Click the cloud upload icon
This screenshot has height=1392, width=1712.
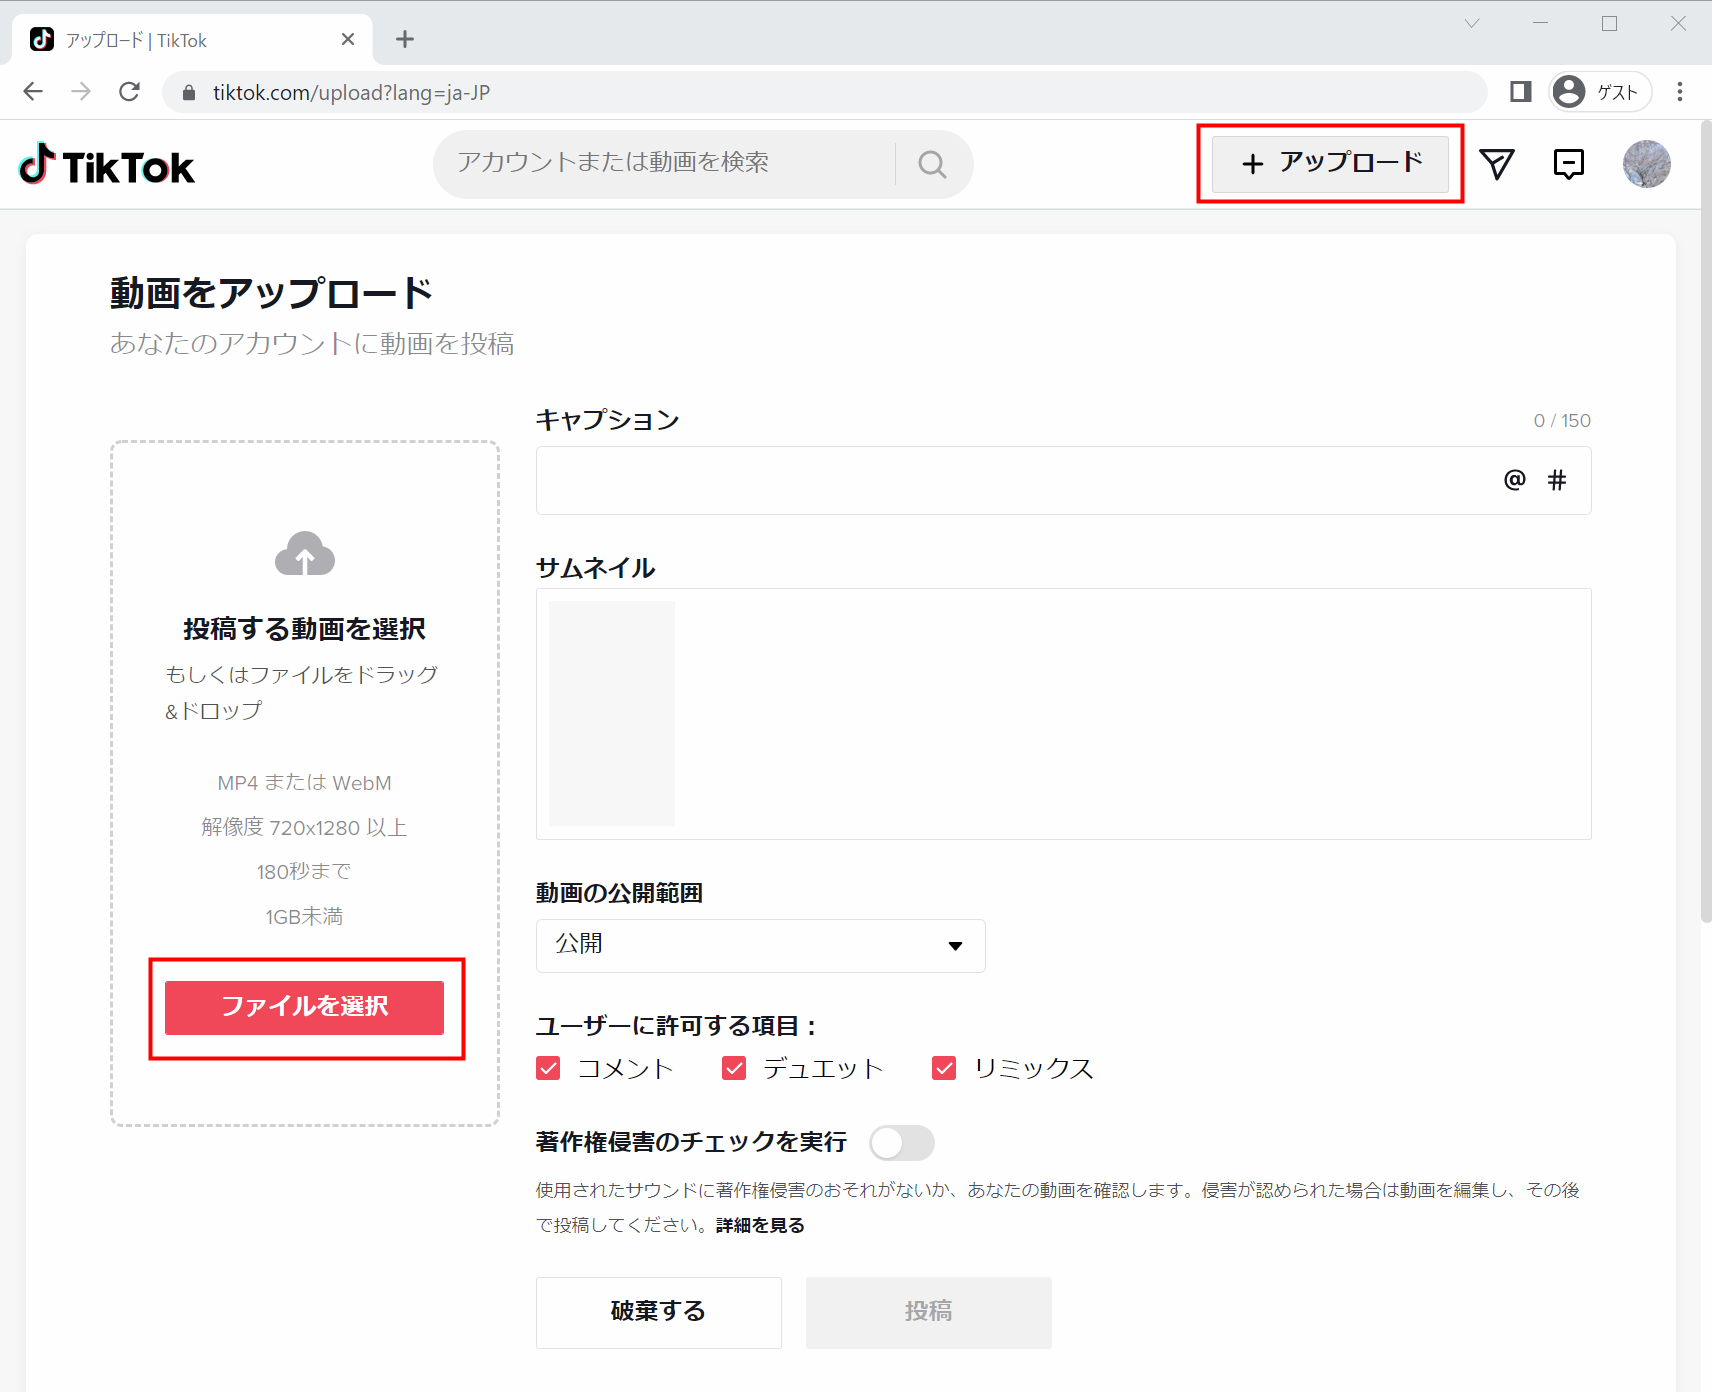pos(305,553)
